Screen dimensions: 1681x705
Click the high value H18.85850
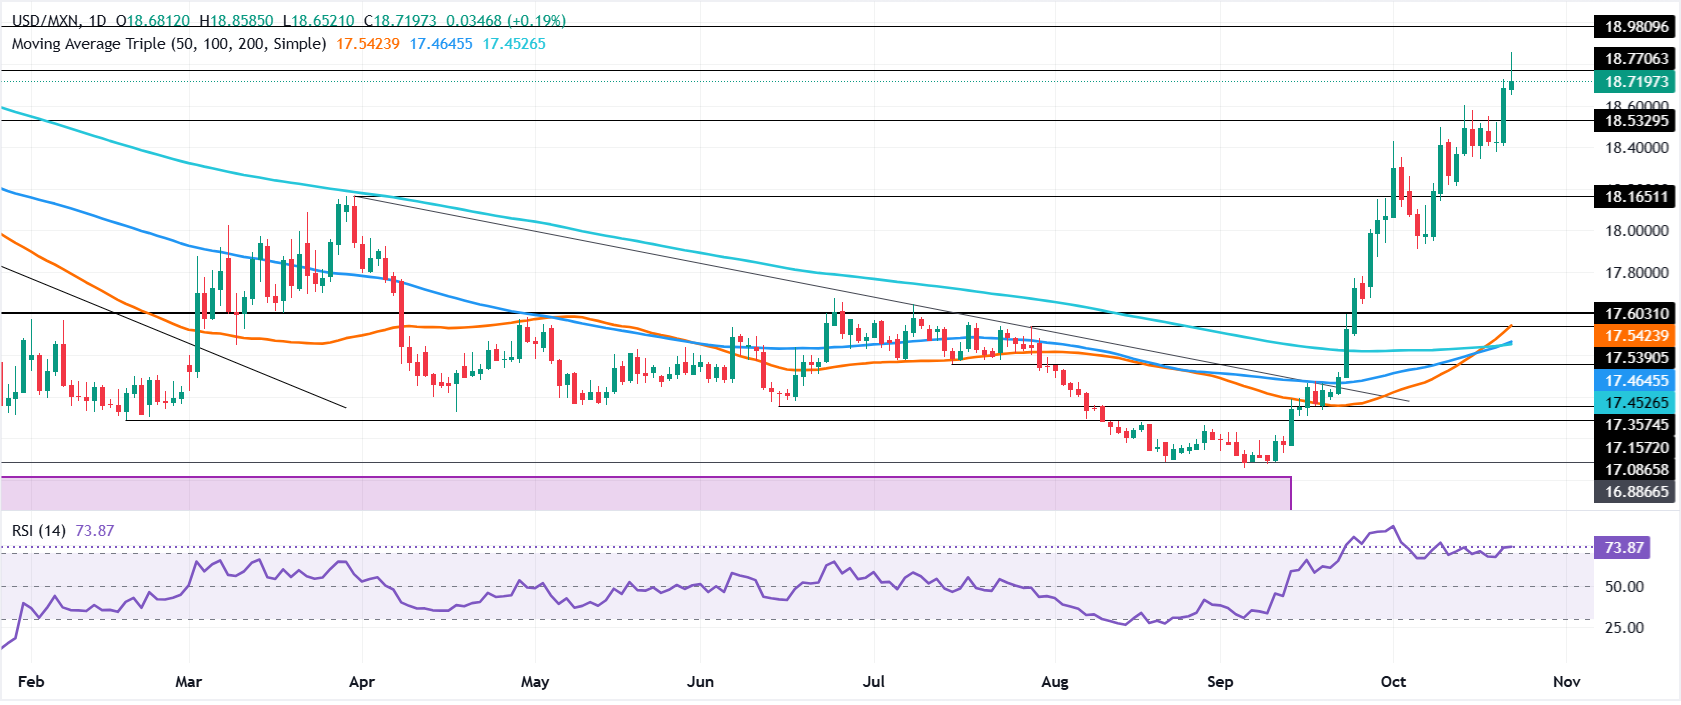click(x=238, y=20)
